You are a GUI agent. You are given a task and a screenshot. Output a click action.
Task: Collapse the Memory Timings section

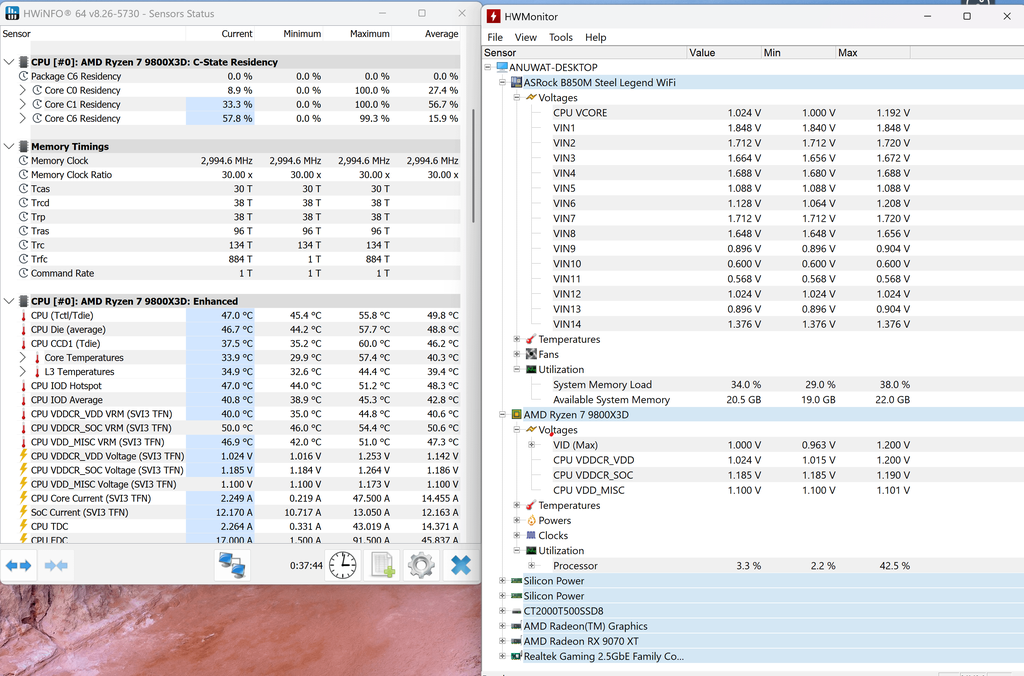(x=9, y=147)
